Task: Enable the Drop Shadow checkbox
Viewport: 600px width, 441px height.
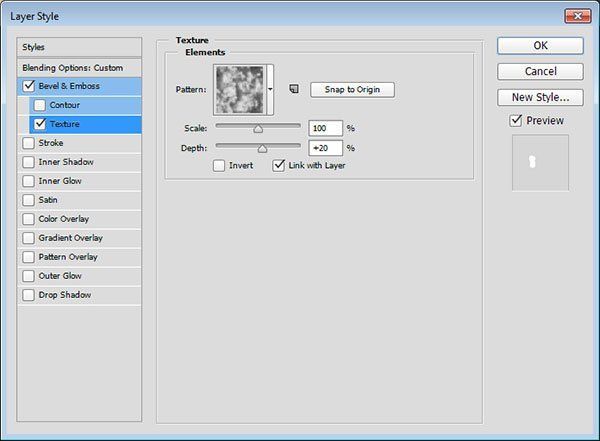Action: [29, 295]
